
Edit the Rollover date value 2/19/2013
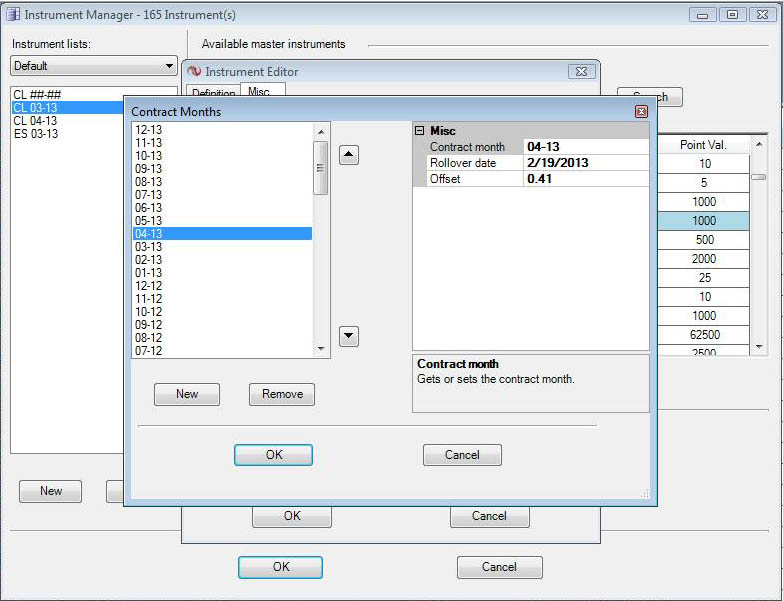coord(586,163)
